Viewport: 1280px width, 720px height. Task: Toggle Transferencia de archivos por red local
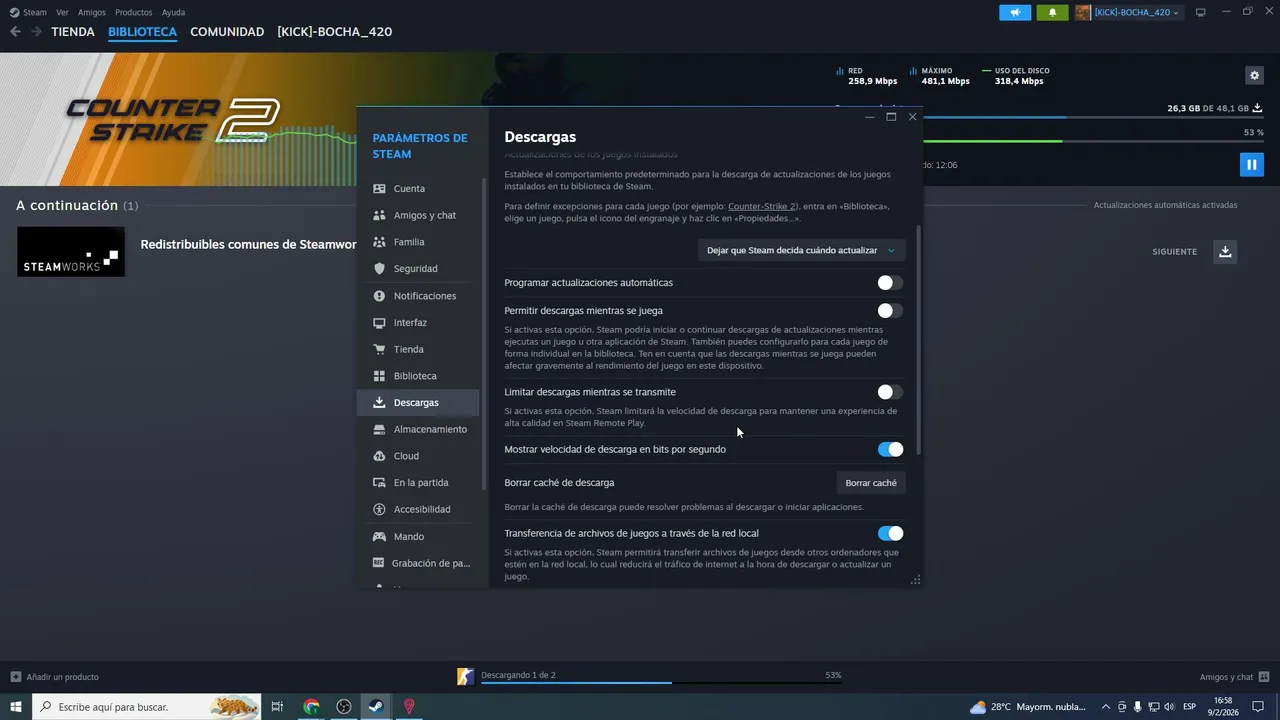click(890, 533)
